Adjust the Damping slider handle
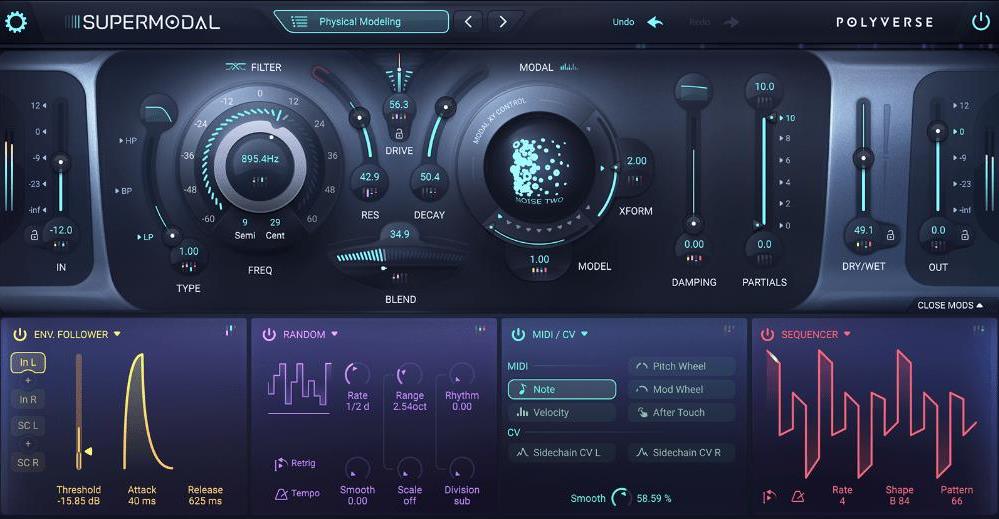Screen dimensions: 999x519 point(693,224)
